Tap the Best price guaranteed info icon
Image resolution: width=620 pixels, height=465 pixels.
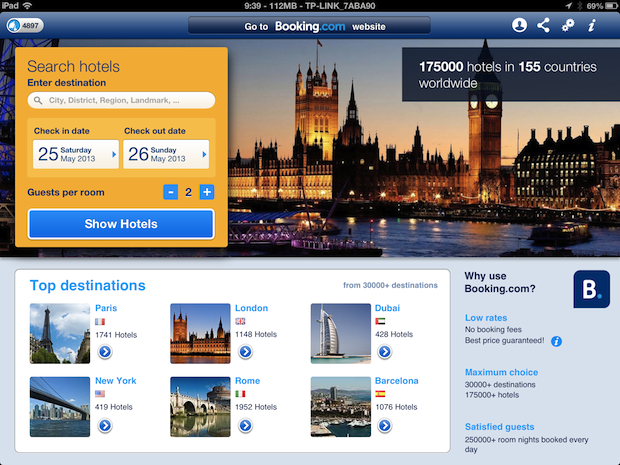coord(556,341)
